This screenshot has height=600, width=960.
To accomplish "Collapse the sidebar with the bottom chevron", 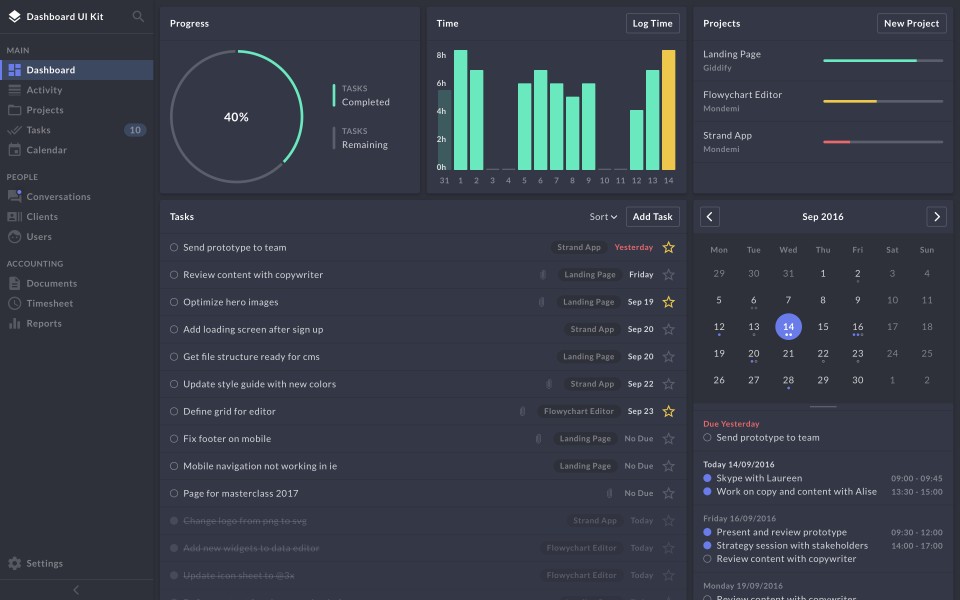I will 76,590.
